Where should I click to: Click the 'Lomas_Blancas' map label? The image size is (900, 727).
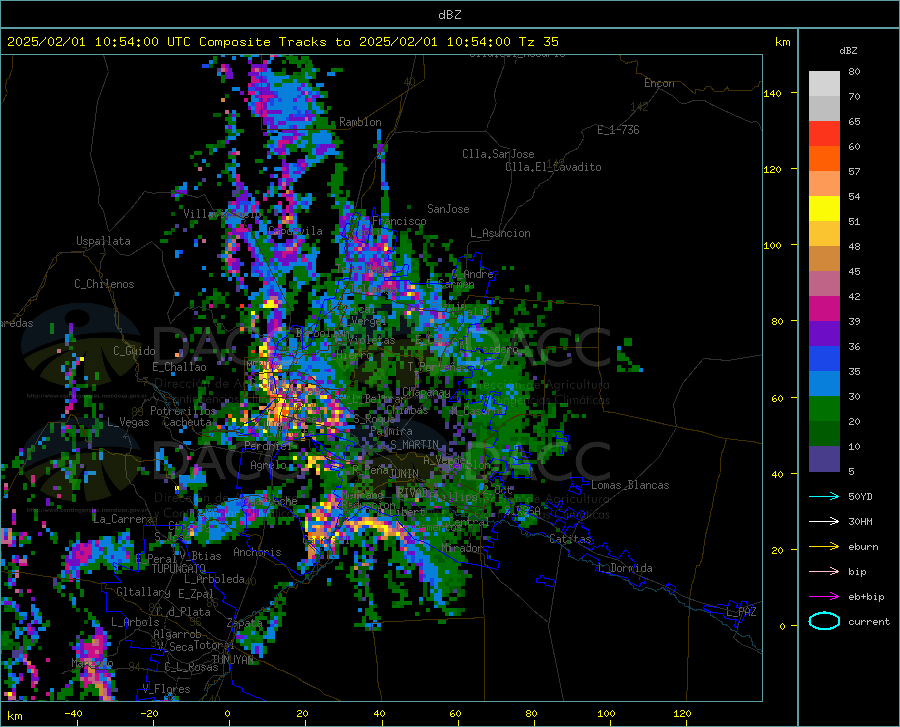[630, 485]
